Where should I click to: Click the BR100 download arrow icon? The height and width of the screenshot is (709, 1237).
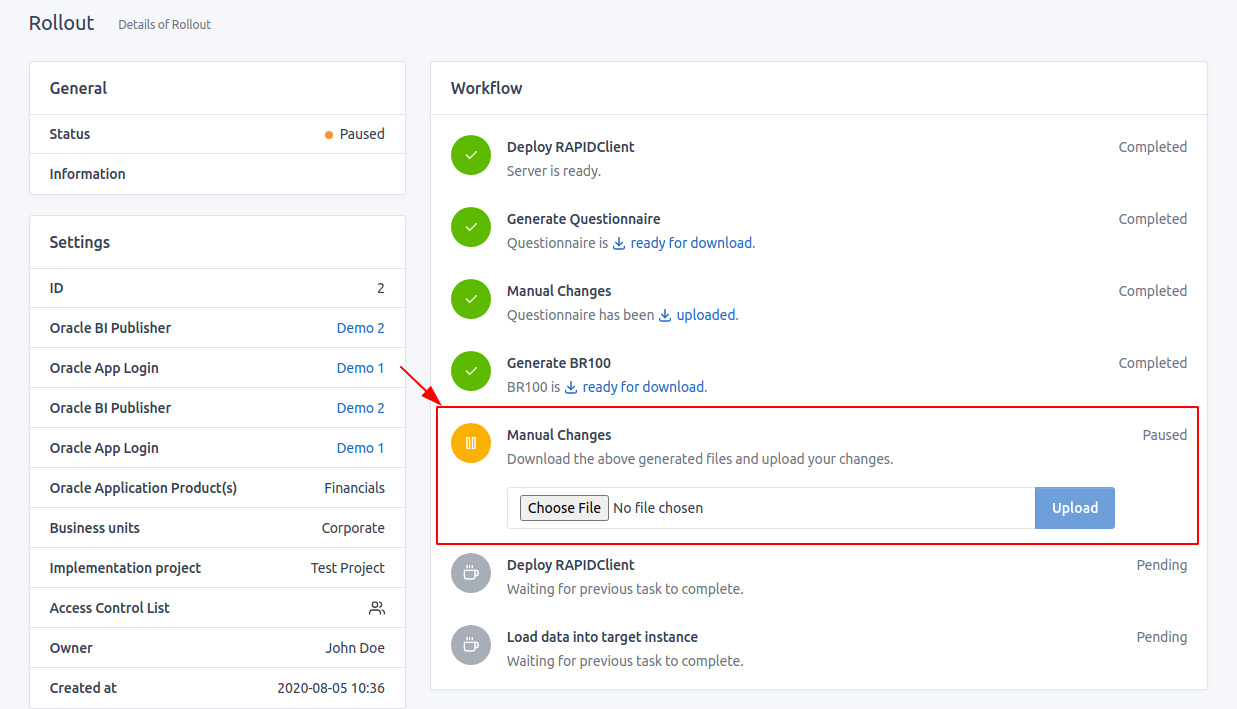(x=571, y=387)
